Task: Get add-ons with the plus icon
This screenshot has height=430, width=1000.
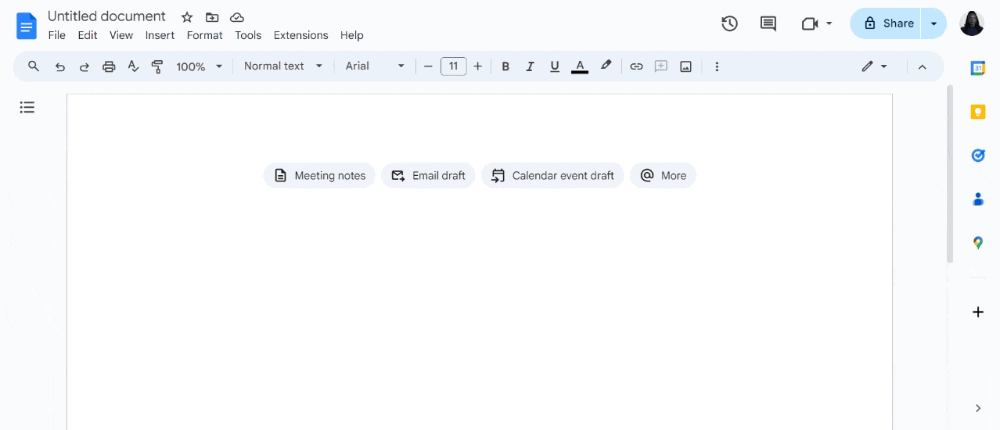Action: (978, 312)
